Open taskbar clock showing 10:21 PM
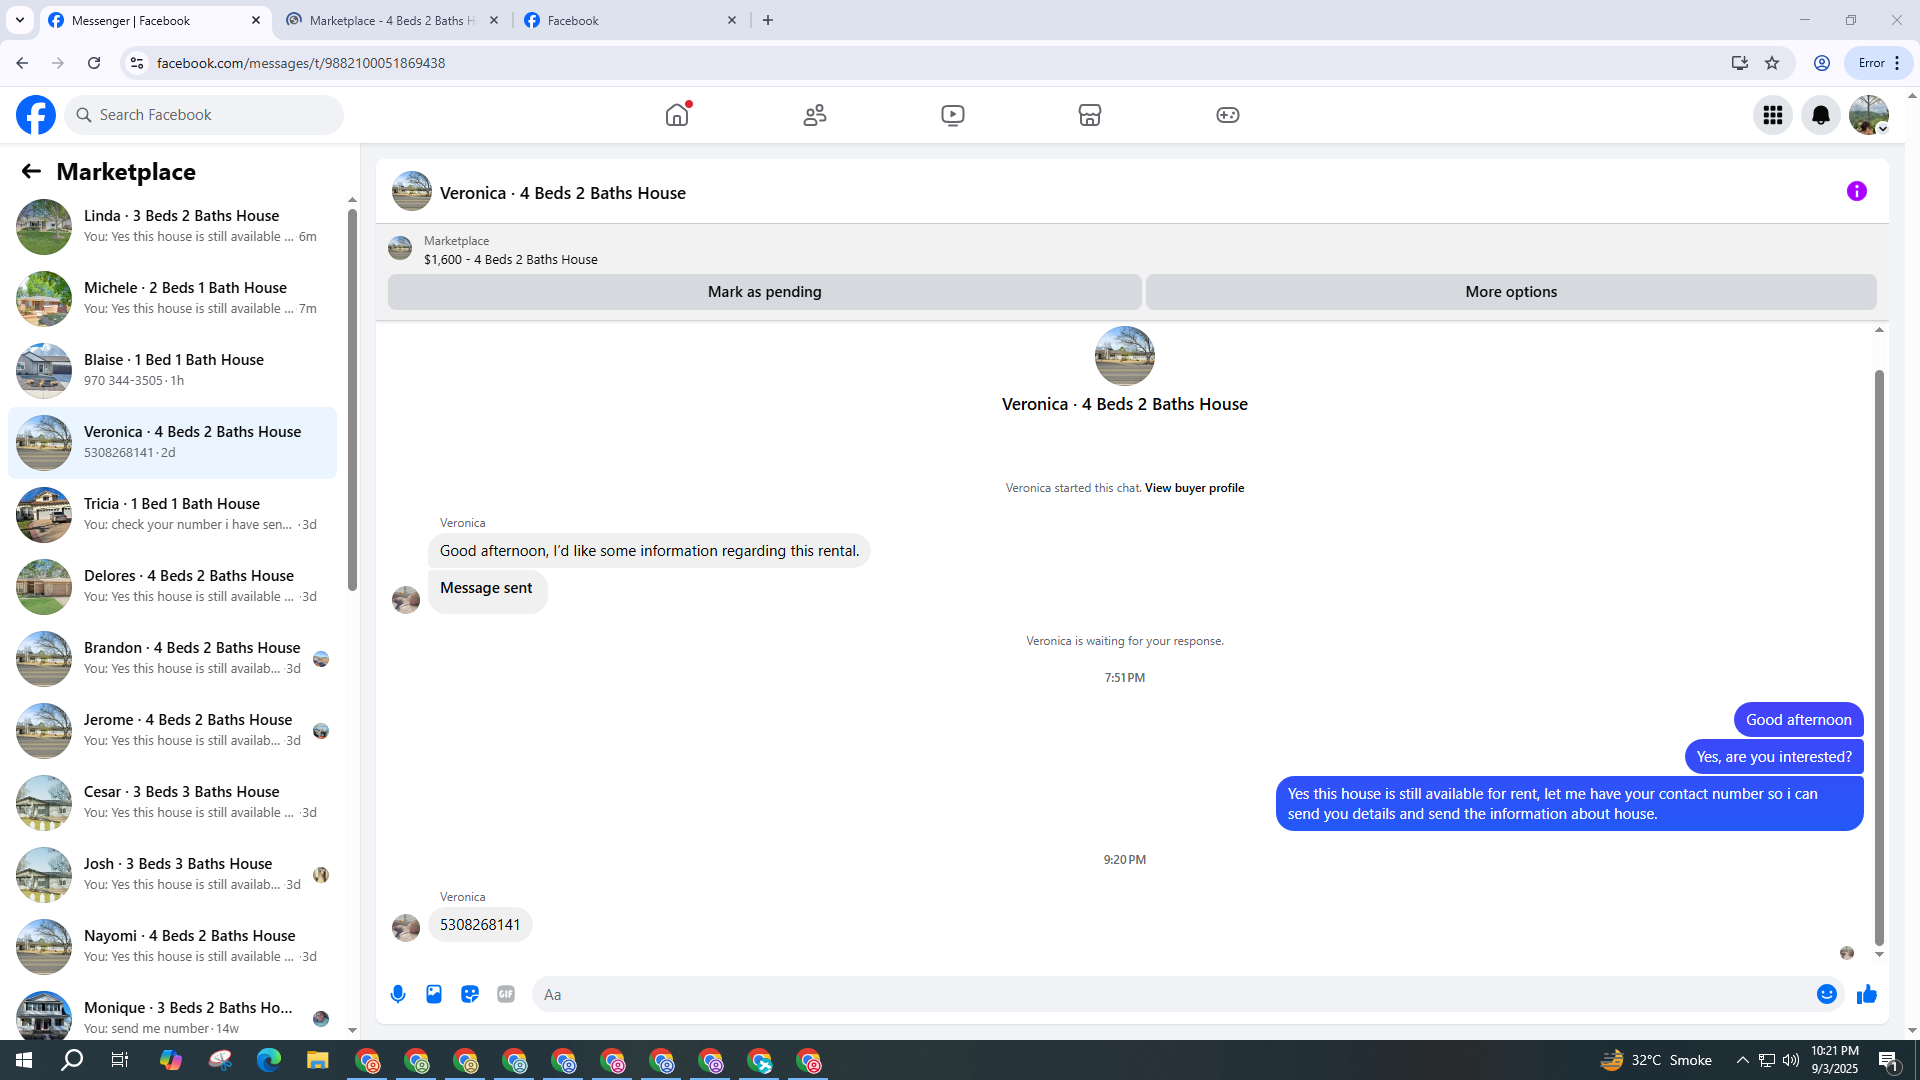Viewport: 1920px width, 1080px height. point(1834,1060)
